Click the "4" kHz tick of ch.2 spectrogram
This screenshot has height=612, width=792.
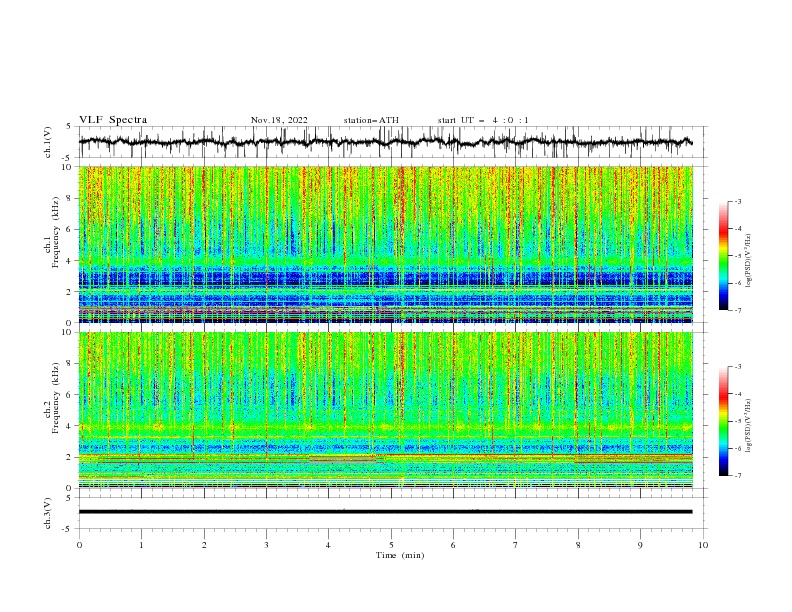(70, 426)
